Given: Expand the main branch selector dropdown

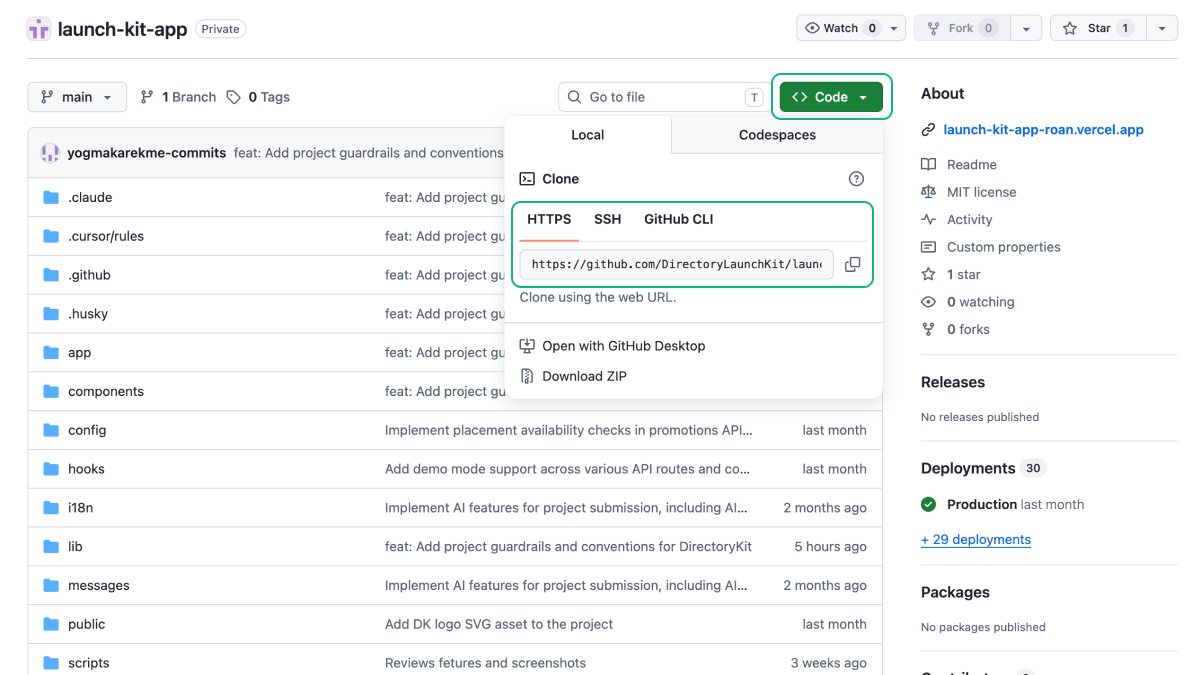Looking at the screenshot, I should click(x=77, y=97).
